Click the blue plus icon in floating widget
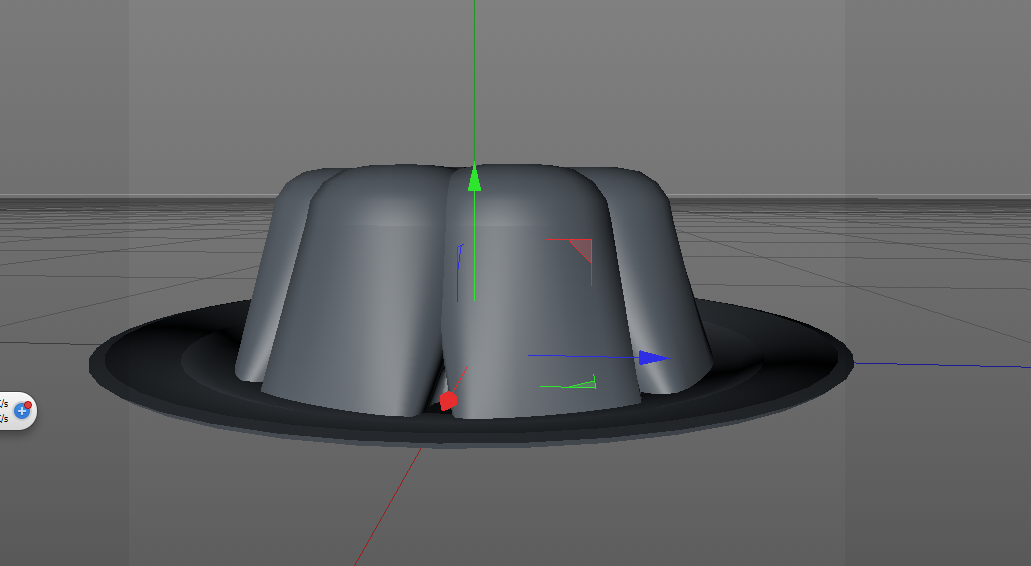Screen dimensions: 1031x566 pos(22,411)
